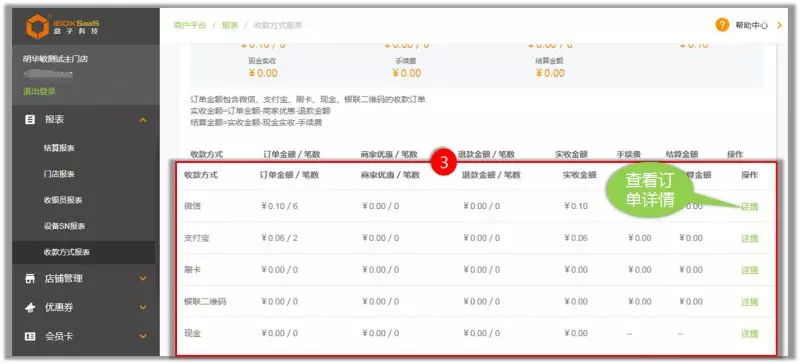Click the 店铺管理 shop icon
Image resolution: width=800 pixels, height=364 pixels.
pyautogui.click(x=30, y=279)
